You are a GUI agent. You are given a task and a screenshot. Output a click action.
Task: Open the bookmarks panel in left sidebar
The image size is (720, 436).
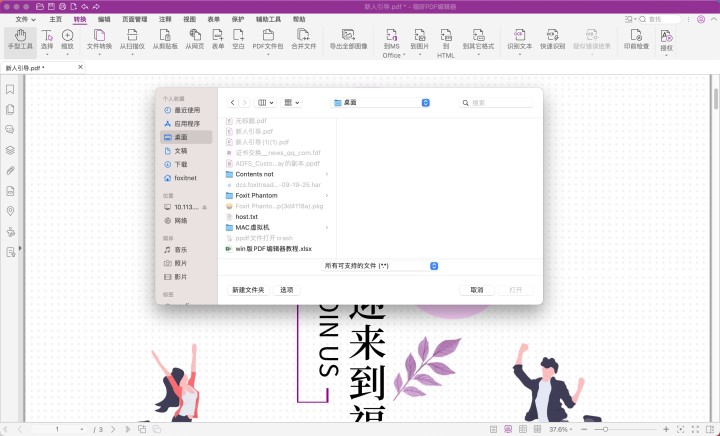pyautogui.click(x=10, y=89)
